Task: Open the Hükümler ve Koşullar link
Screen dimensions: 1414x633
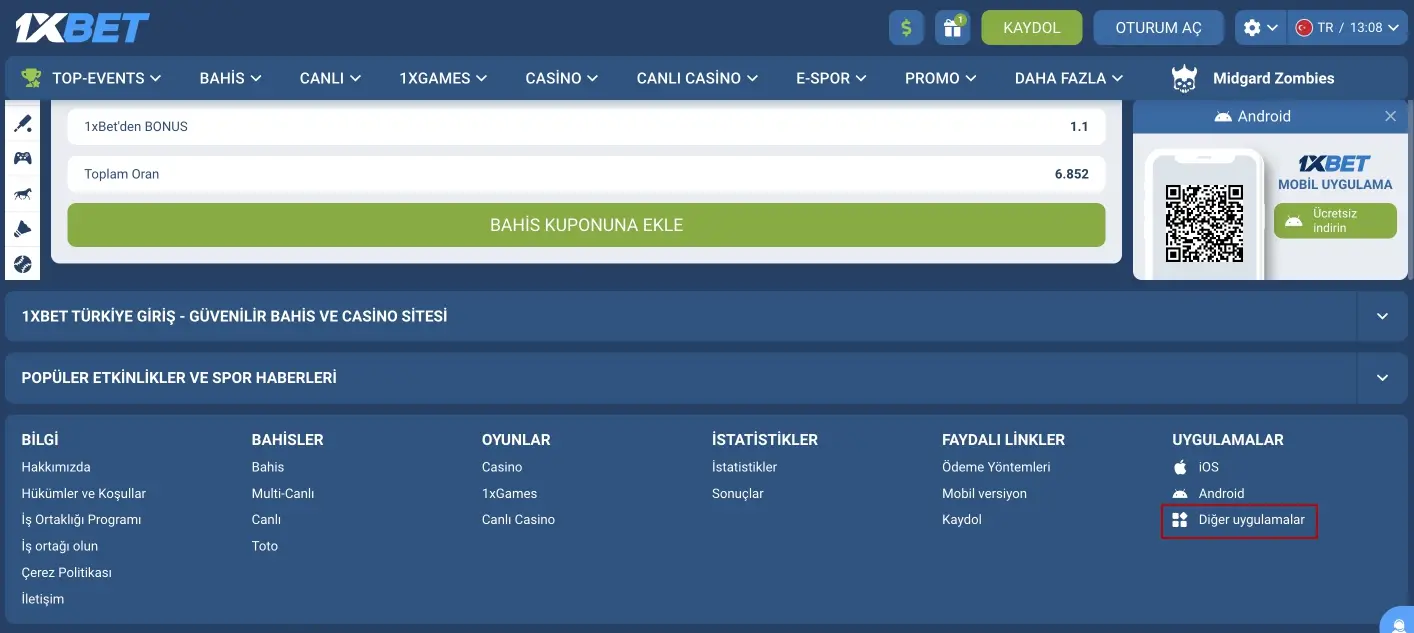Action: (84, 493)
